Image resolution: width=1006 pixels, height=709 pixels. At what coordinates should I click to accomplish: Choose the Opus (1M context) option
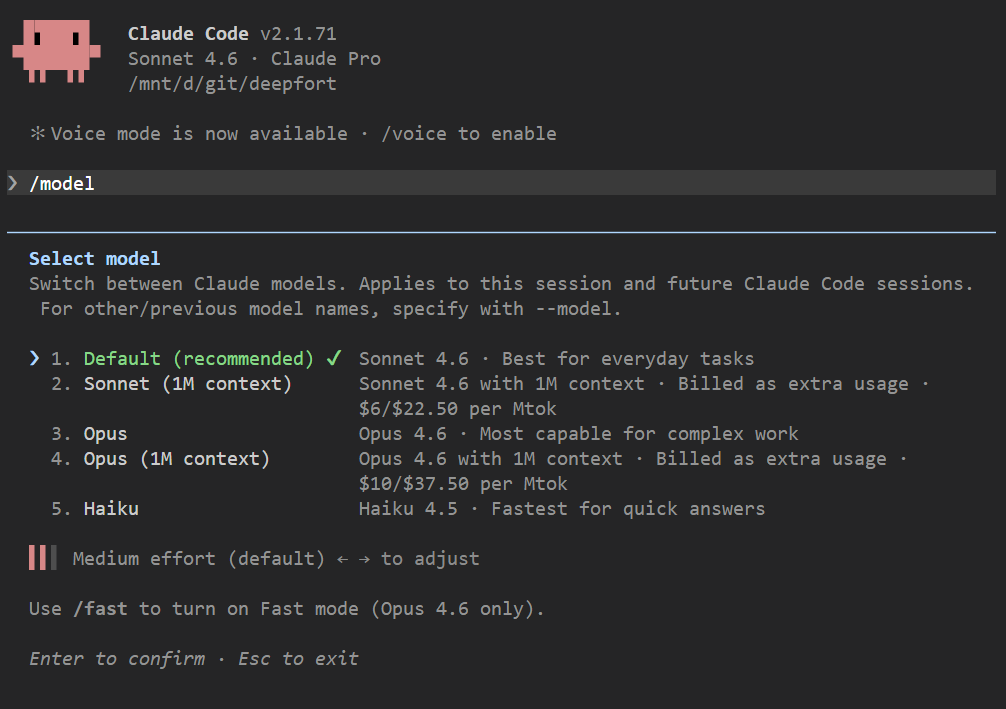pyautogui.click(x=176, y=459)
